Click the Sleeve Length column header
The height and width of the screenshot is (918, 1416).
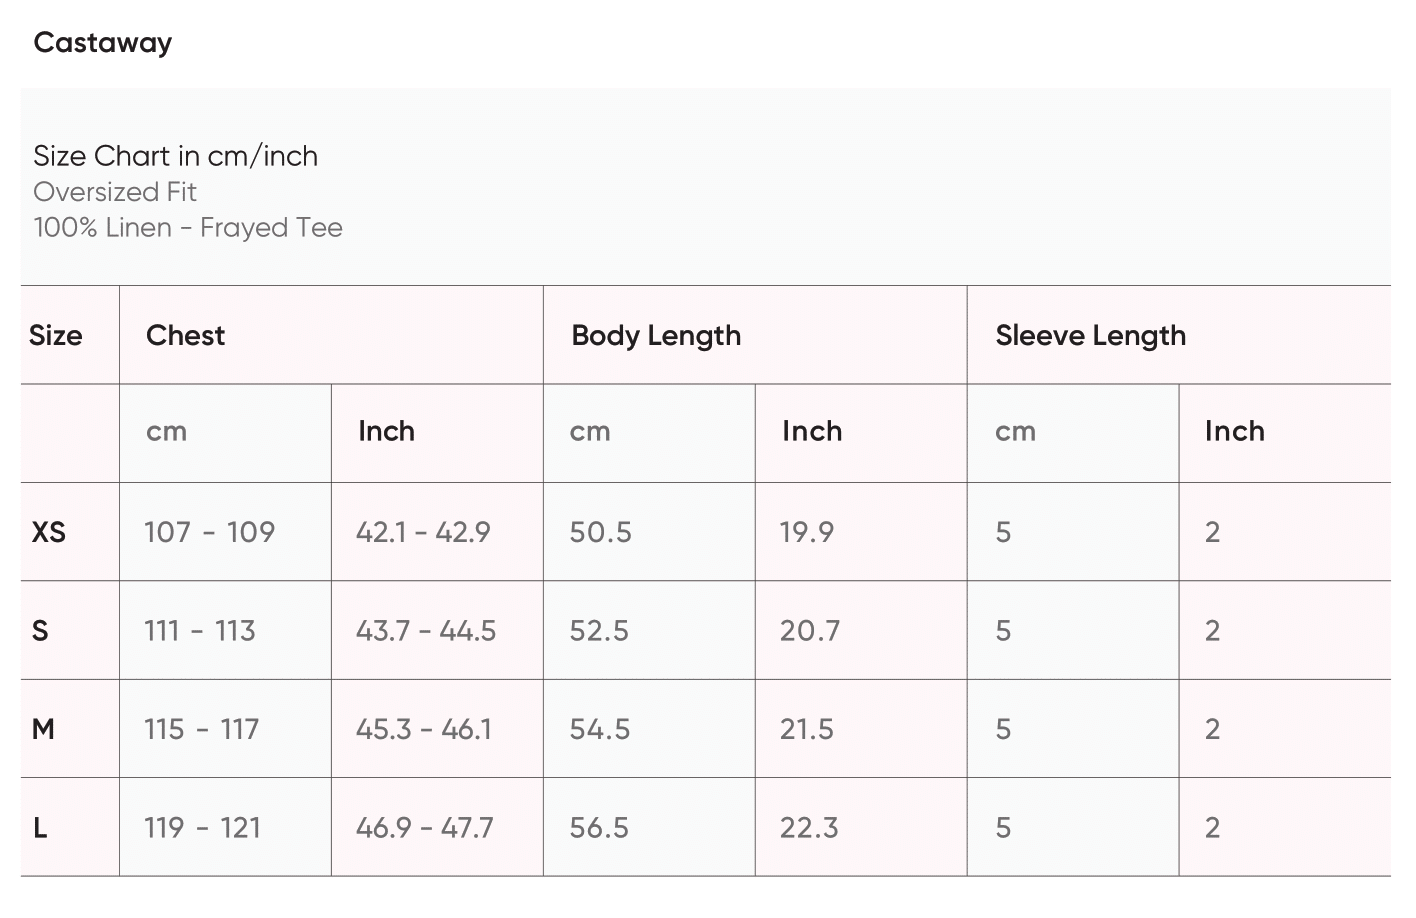point(1090,336)
